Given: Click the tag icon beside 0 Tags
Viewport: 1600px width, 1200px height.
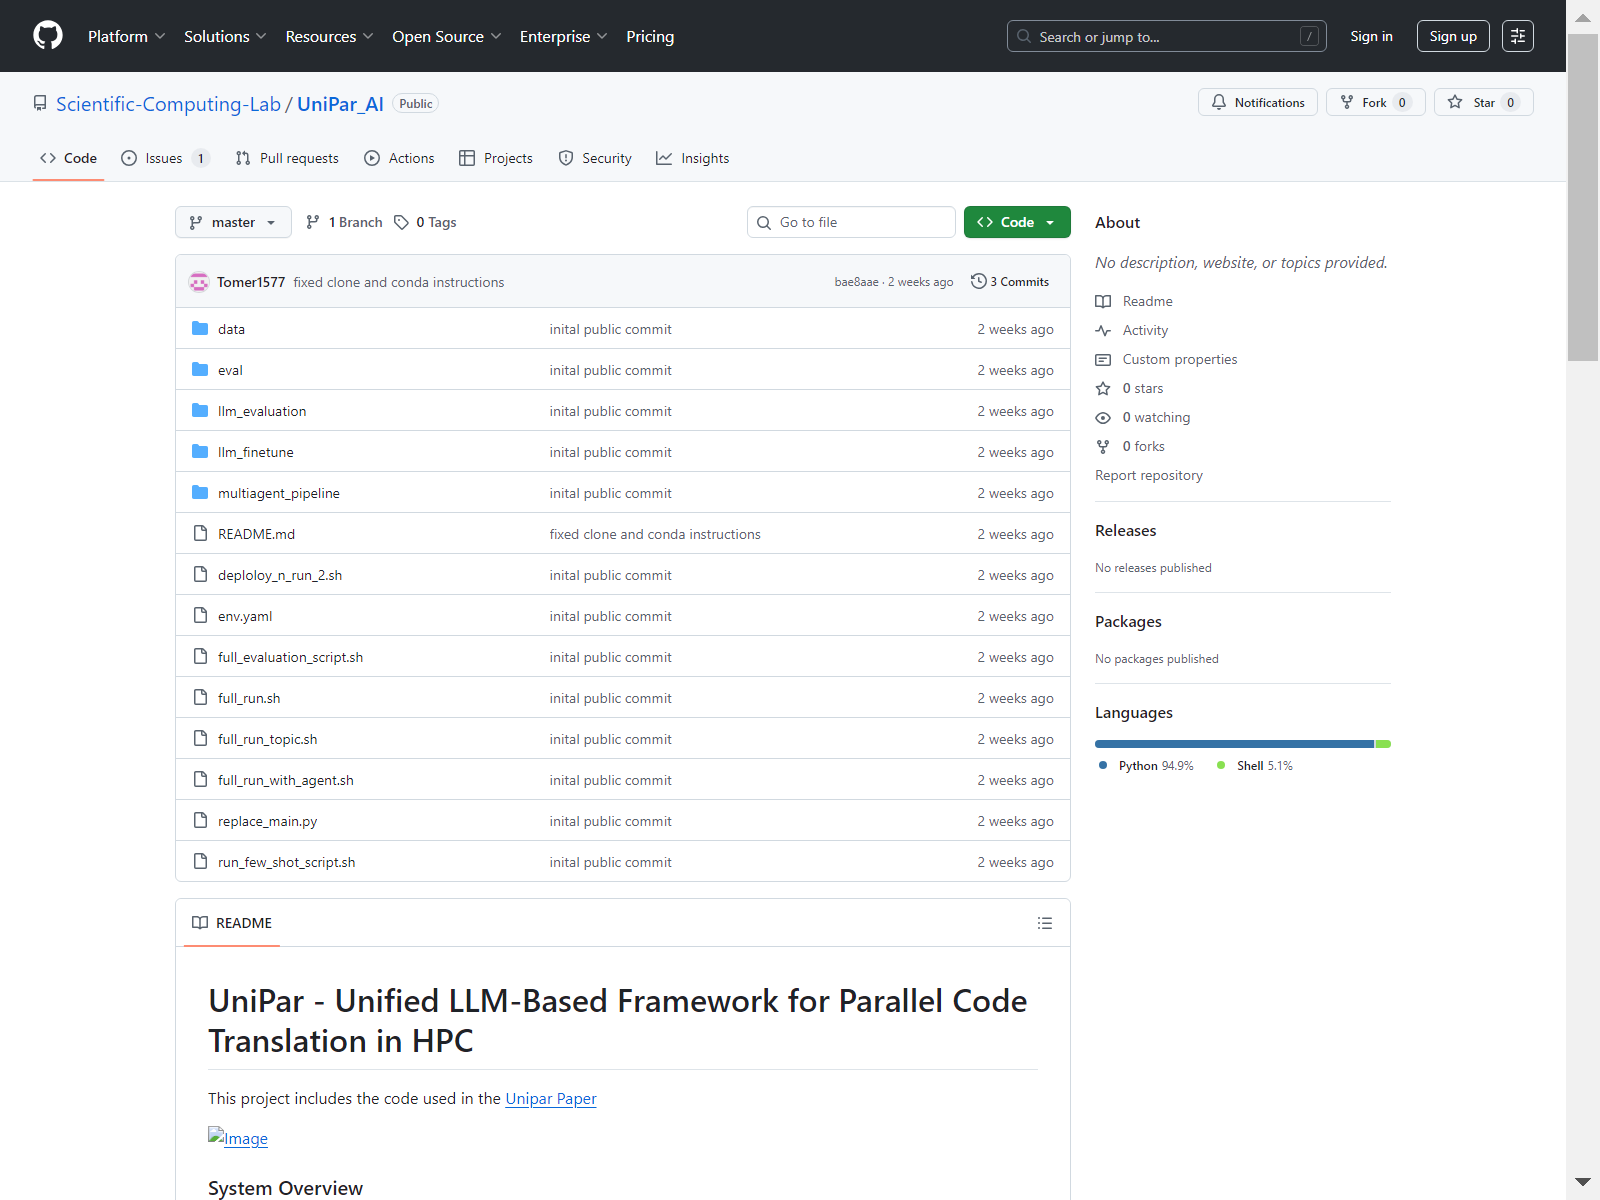Looking at the screenshot, I should (401, 222).
